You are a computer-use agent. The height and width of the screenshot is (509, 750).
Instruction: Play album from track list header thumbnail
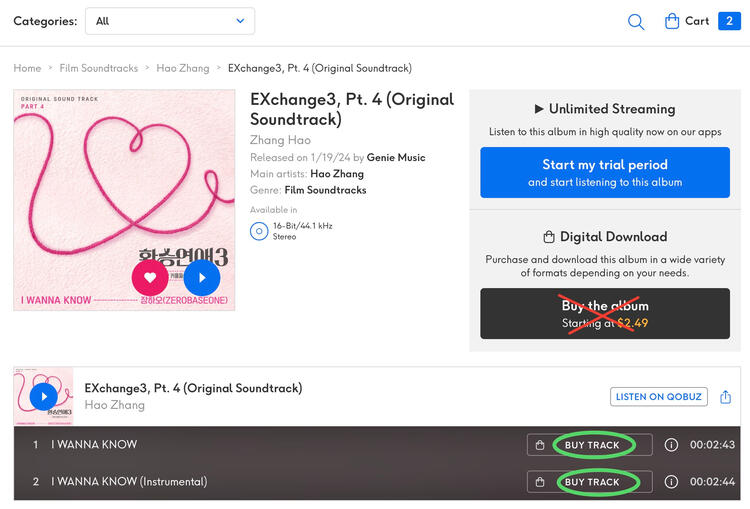coord(43,396)
